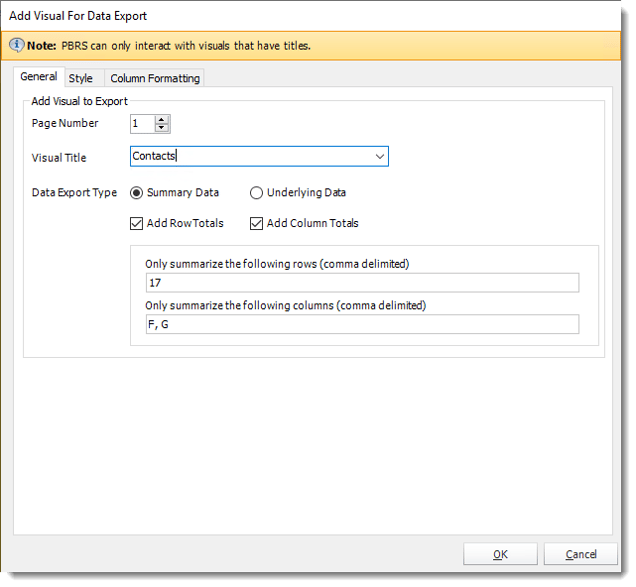Switch to the General tab
Image resolution: width=636 pixels, height=587 pixels.
click(x=39, y=77)
